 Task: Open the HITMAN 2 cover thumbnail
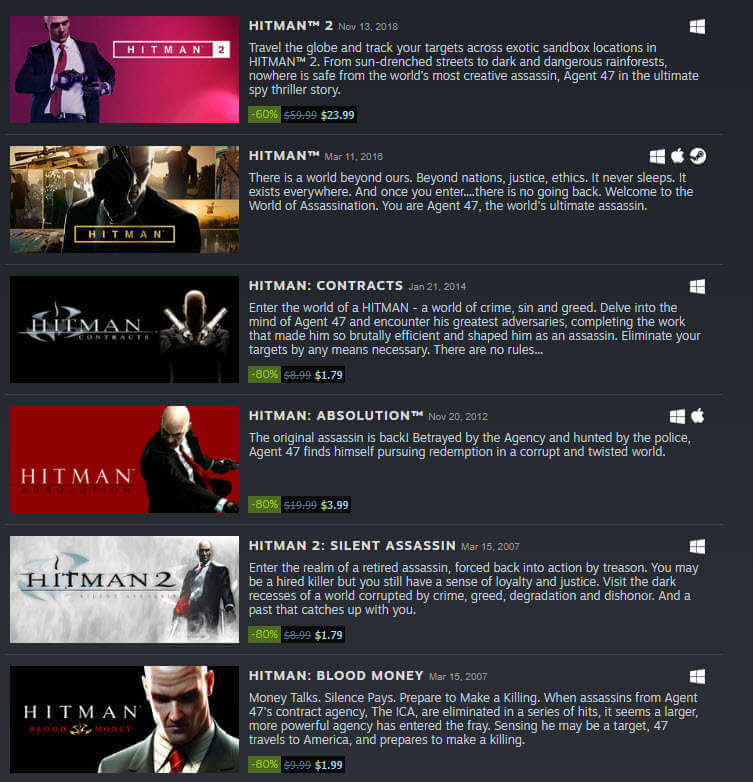point(124,69)
